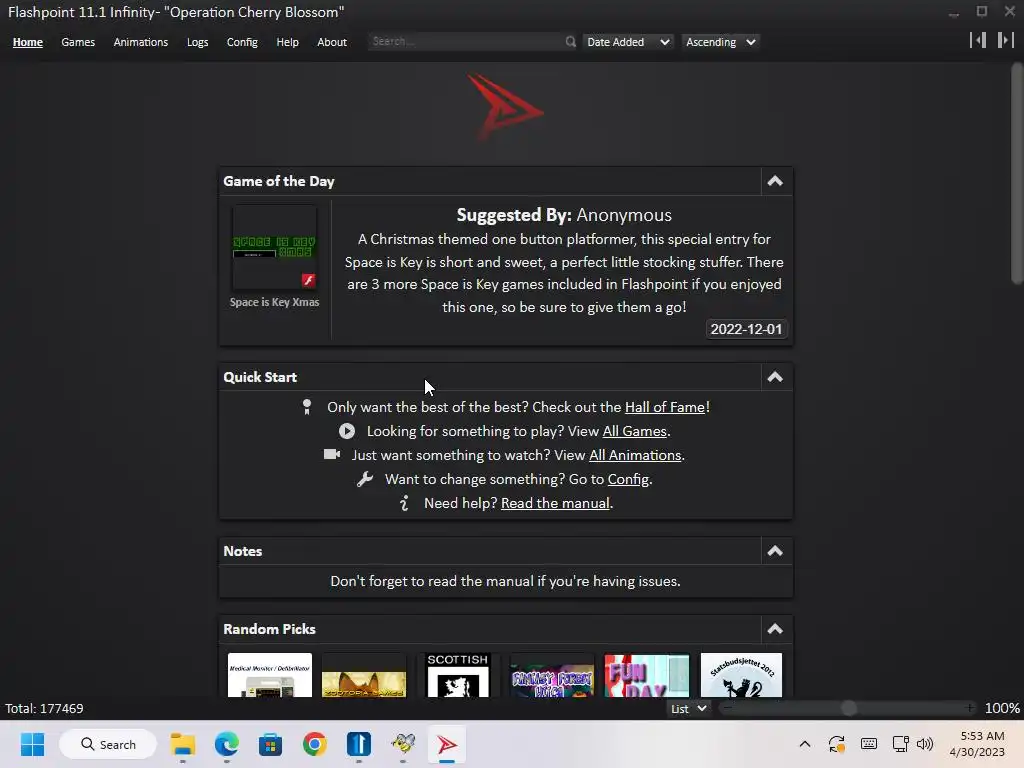
Task: Click the Hall of Fame badge icon
Action: point(307,408)
